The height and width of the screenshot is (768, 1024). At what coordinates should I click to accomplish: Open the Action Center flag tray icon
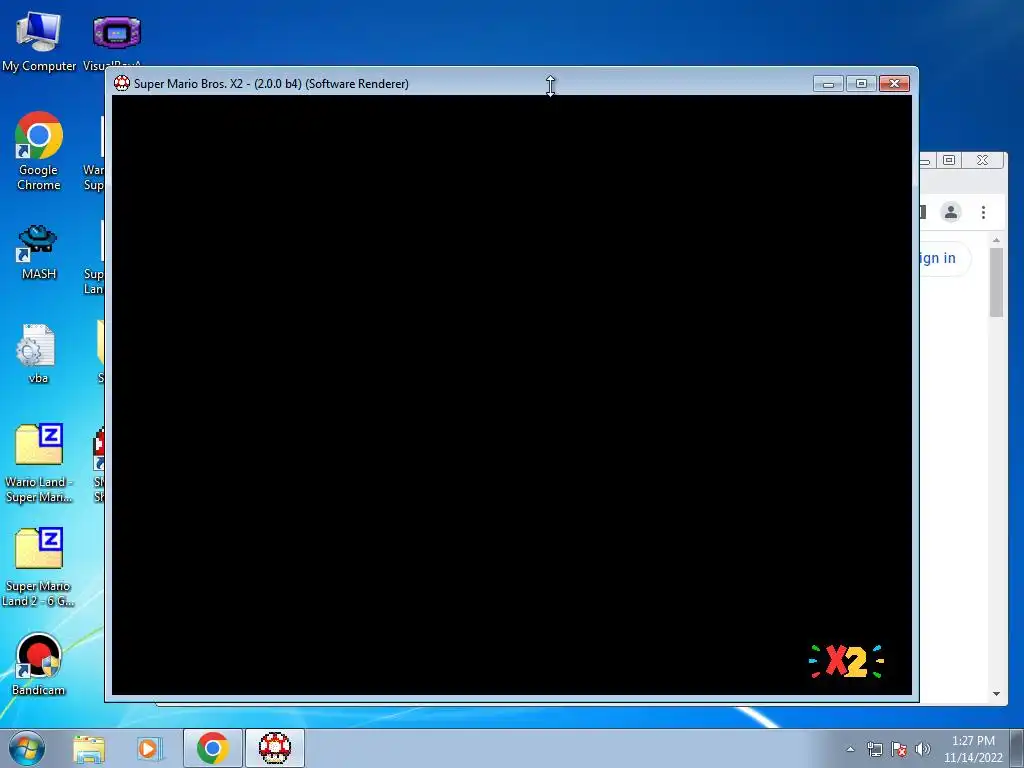(x=899, y=749)
